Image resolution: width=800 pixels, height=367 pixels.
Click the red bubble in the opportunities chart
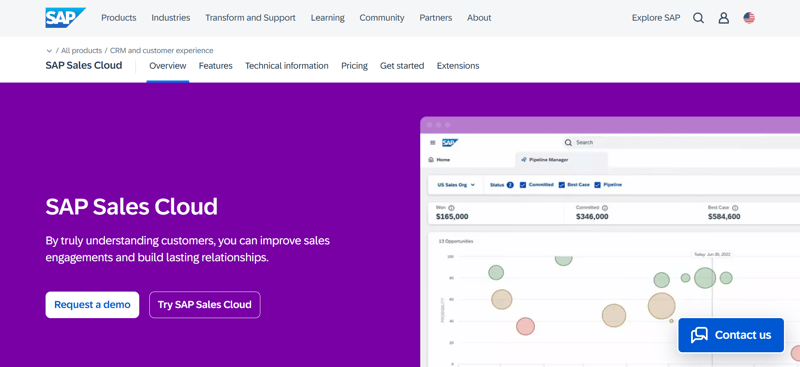point(525,326)
